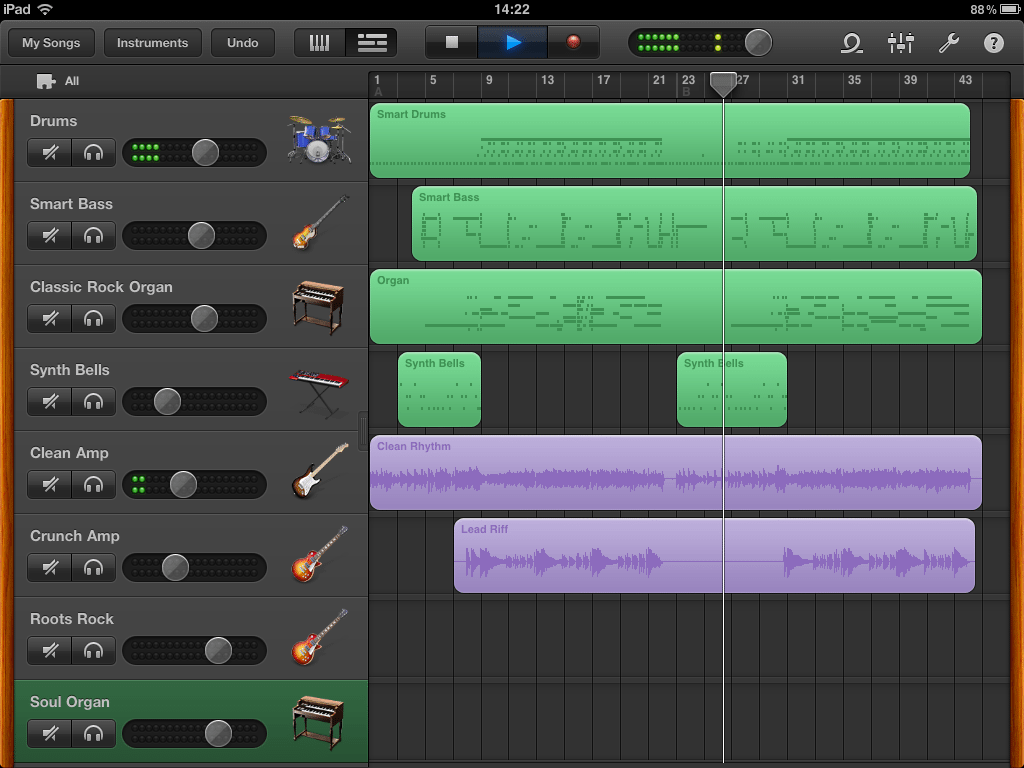Click the playhead marker on the ruler

[x=723, y=84]
